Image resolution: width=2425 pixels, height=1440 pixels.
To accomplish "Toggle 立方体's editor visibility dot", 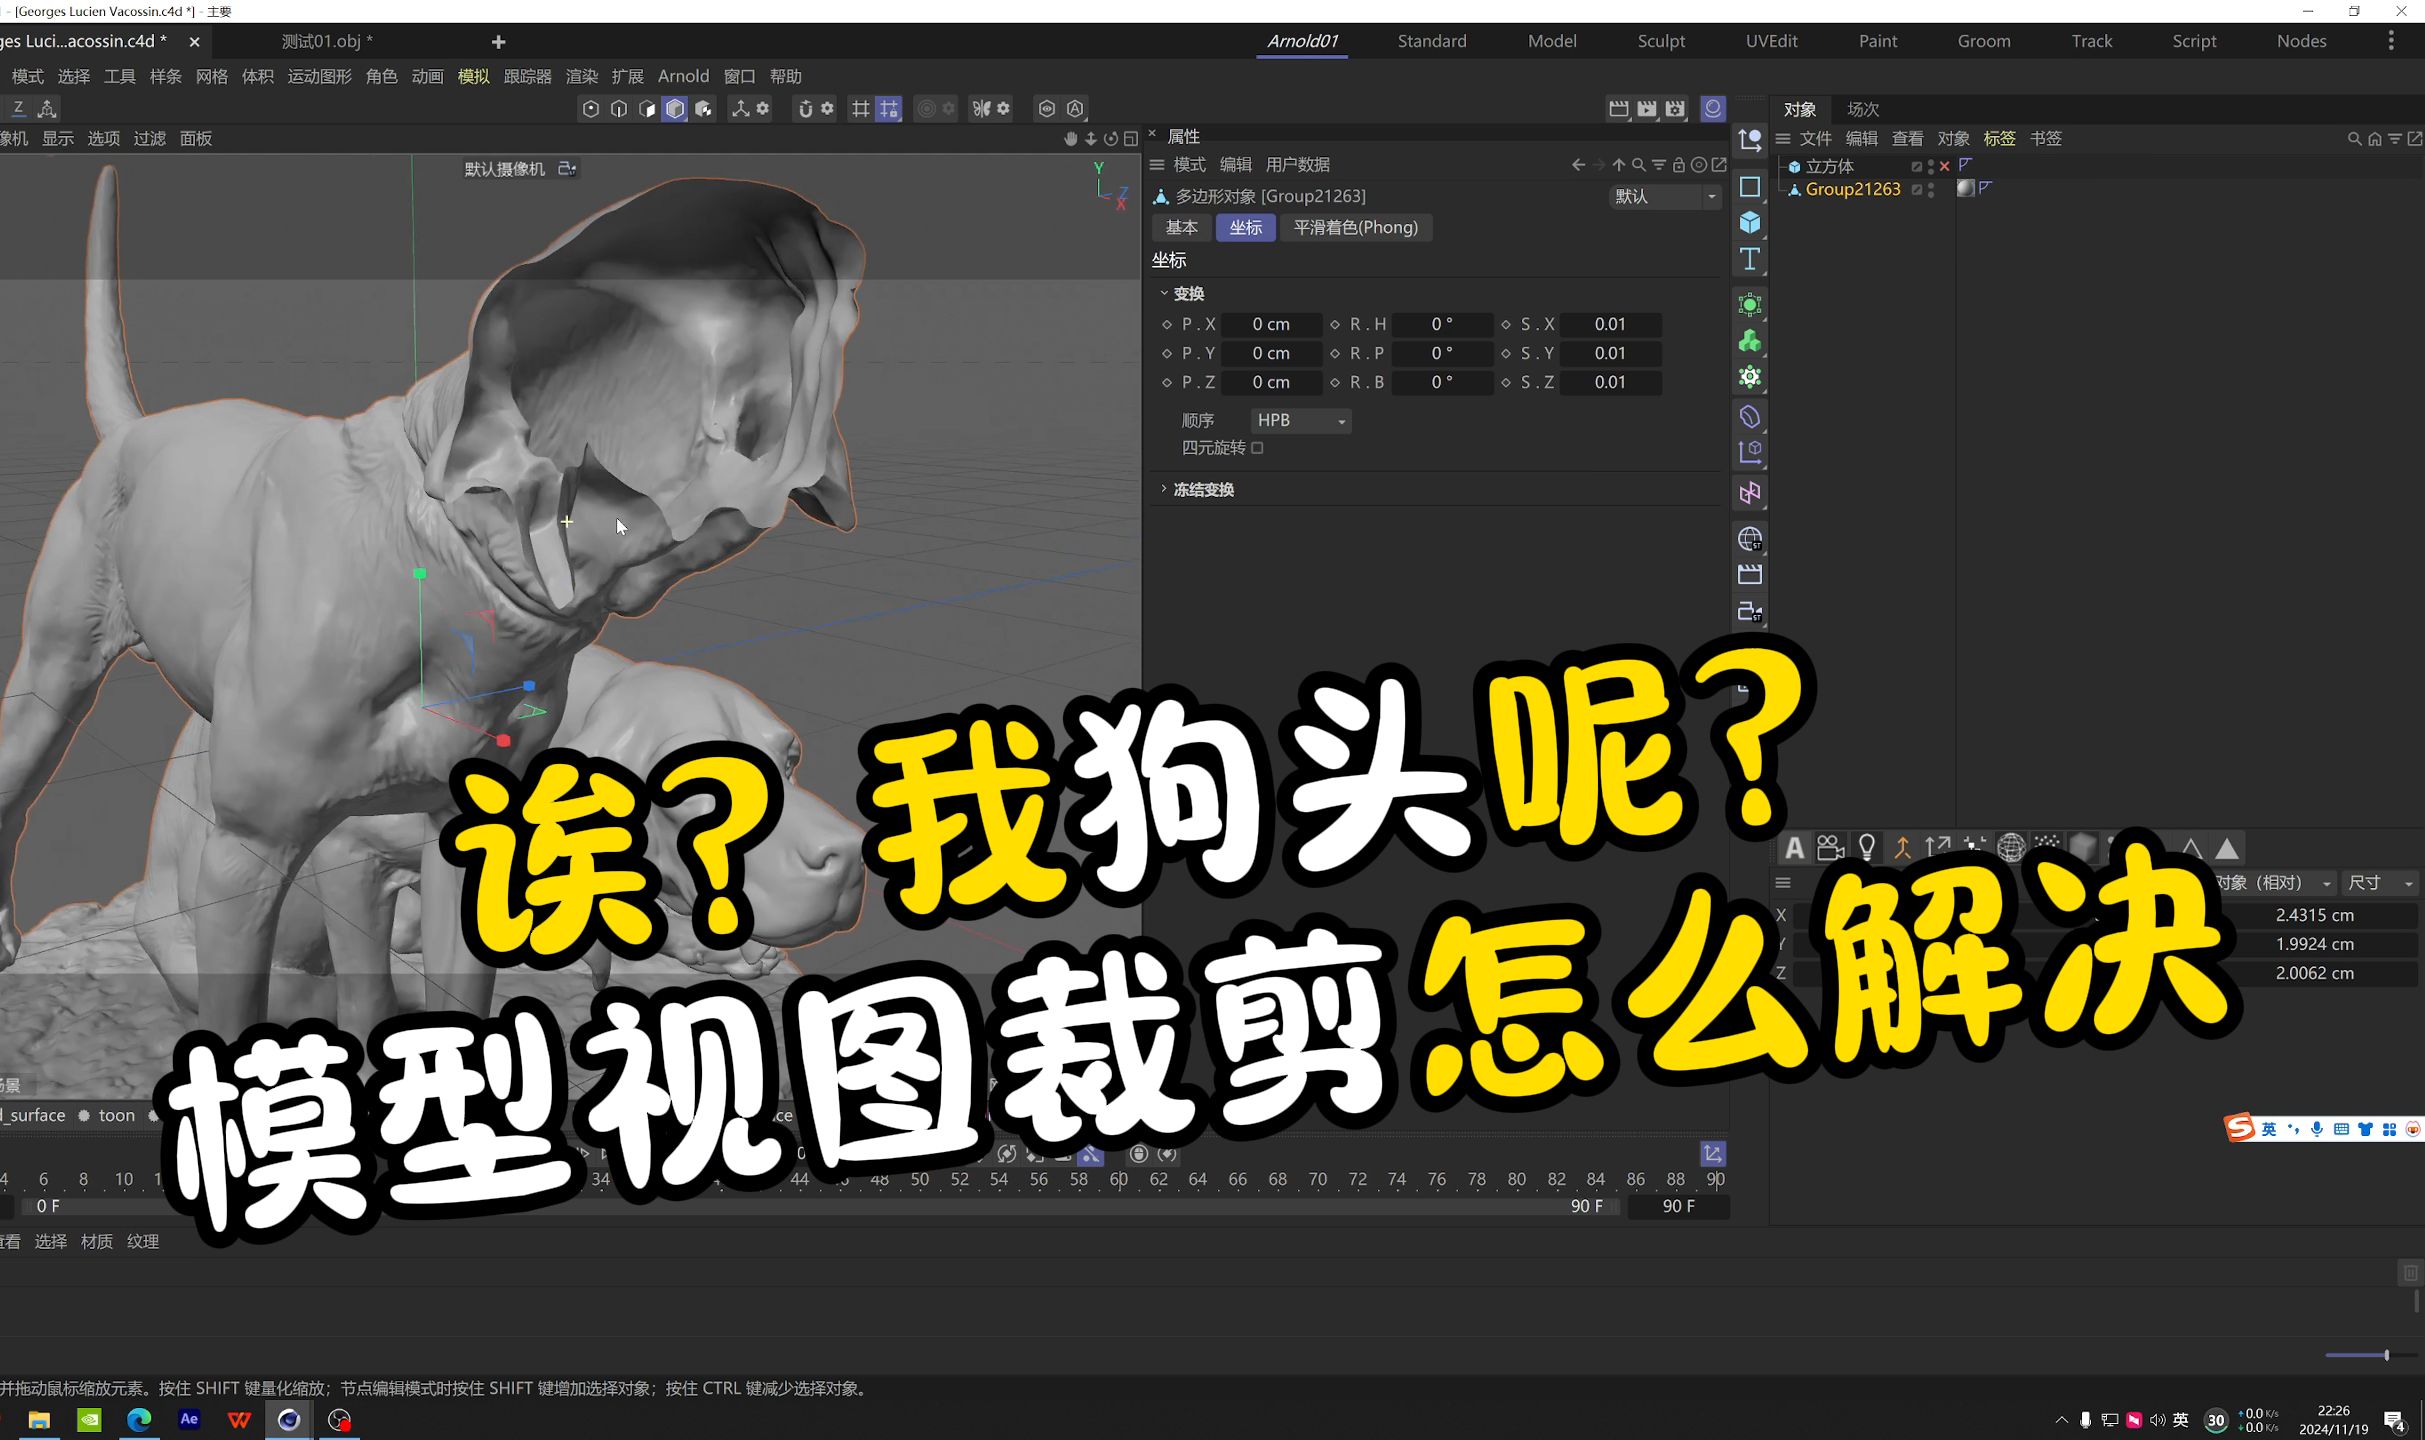I will 1931,161.
